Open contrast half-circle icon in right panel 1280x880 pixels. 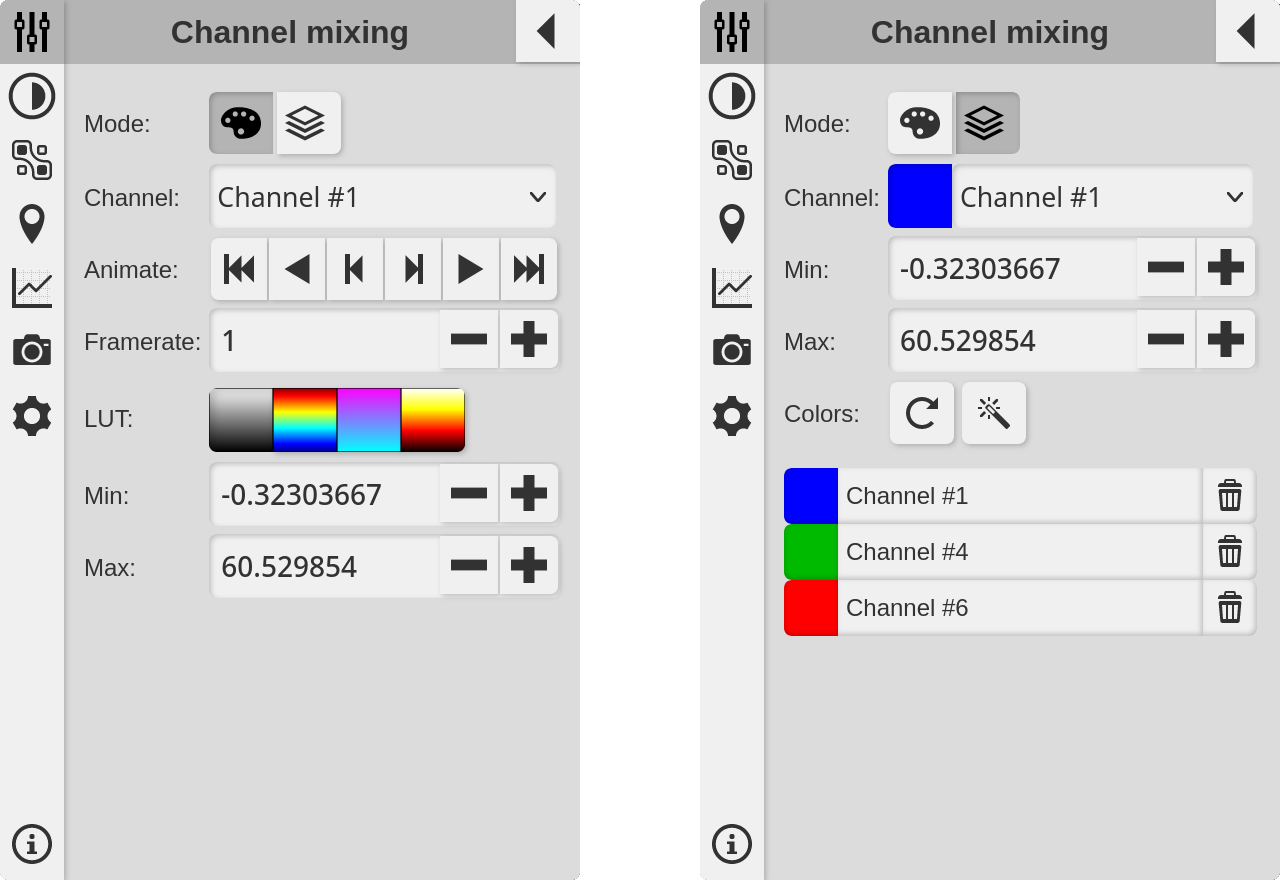tap(732, 96)
